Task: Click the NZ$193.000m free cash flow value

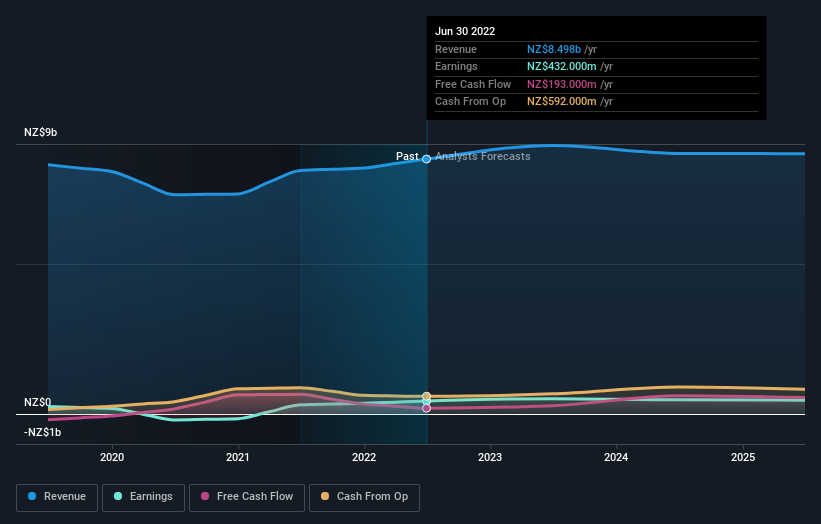Action: pos(562,84)
